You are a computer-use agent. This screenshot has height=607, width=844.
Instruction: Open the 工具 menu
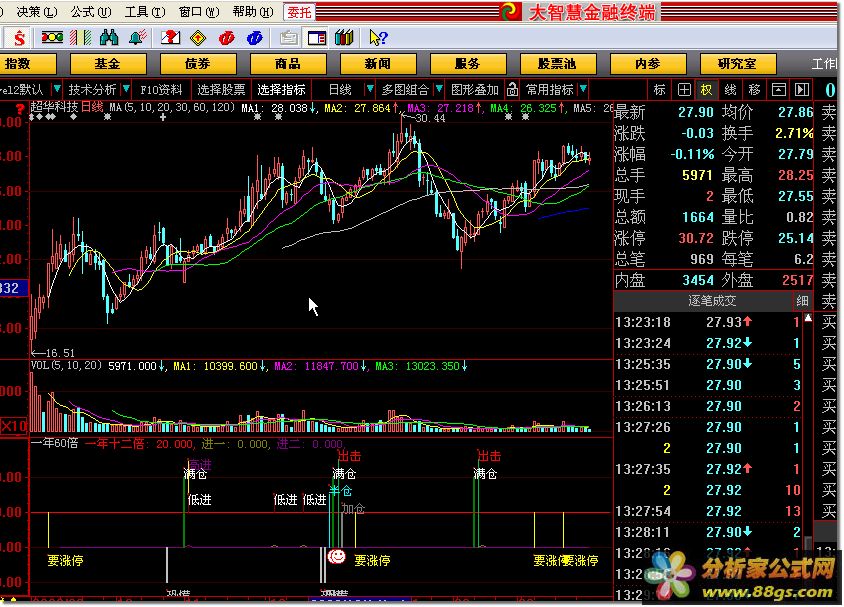pyautogui.click(x=145, y=11)
